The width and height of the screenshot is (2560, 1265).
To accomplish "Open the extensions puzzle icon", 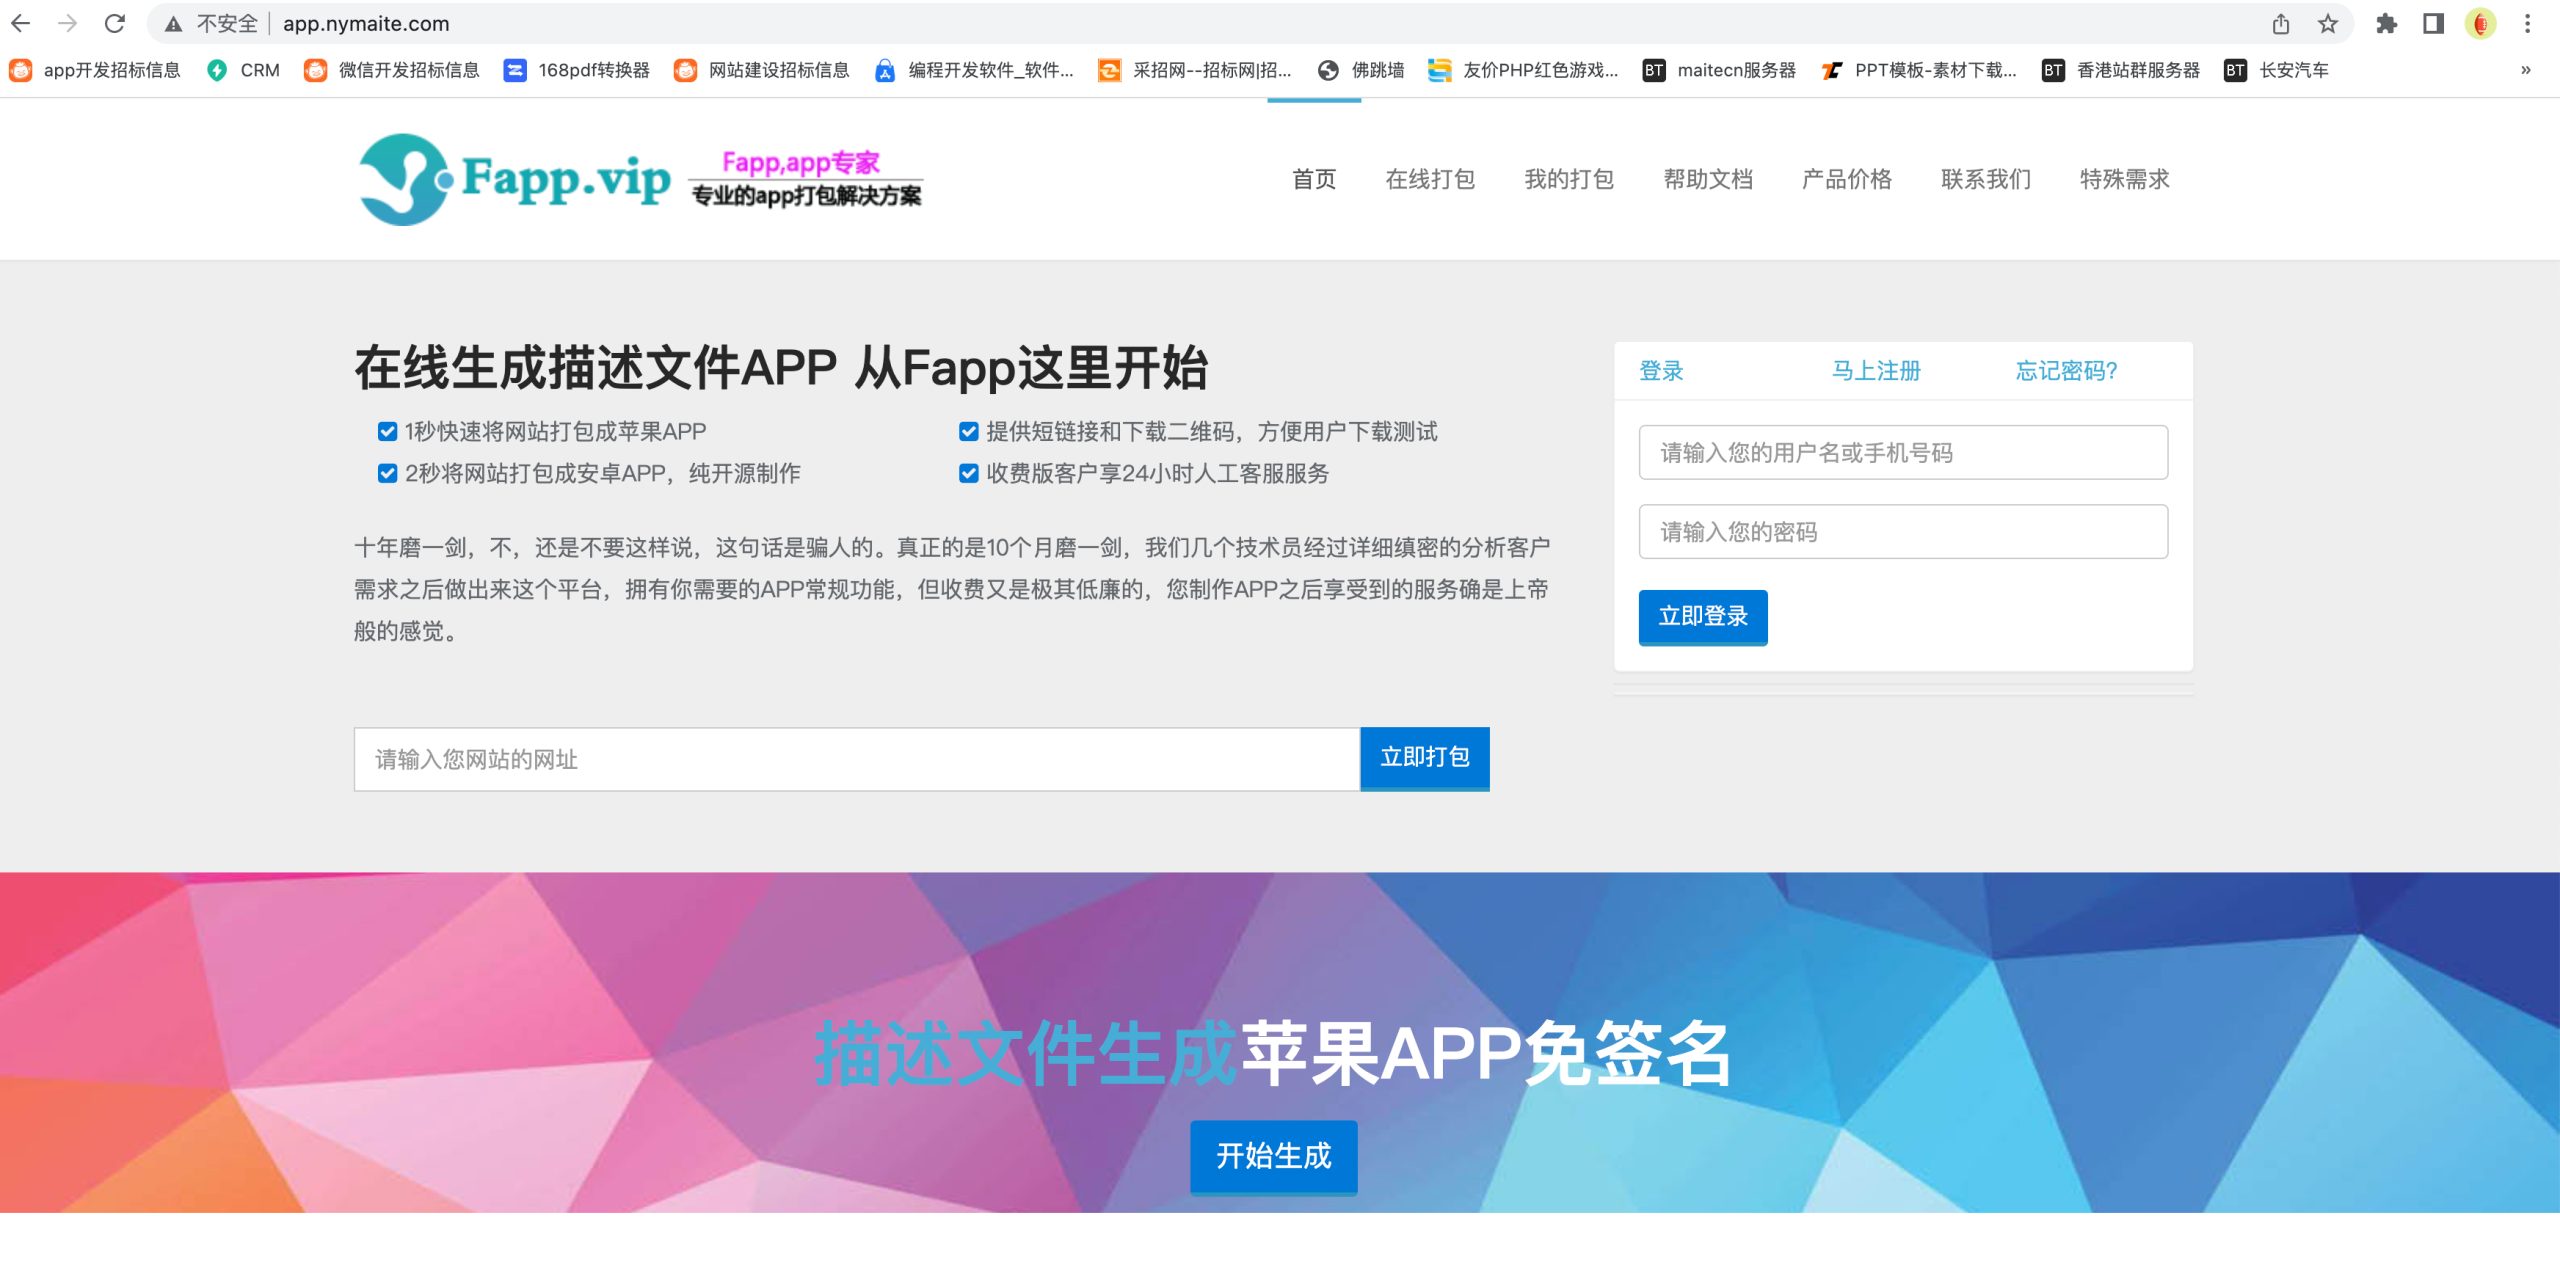I will tap(2387, 23).
